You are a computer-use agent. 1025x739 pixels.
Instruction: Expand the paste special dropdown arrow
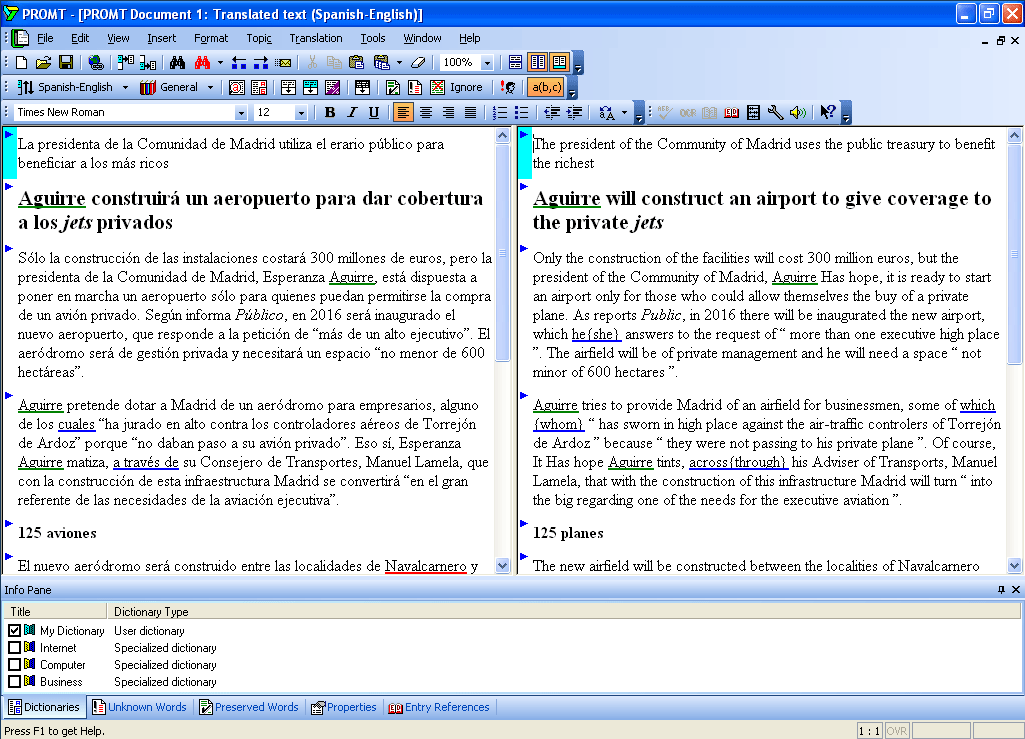point(399,63)
